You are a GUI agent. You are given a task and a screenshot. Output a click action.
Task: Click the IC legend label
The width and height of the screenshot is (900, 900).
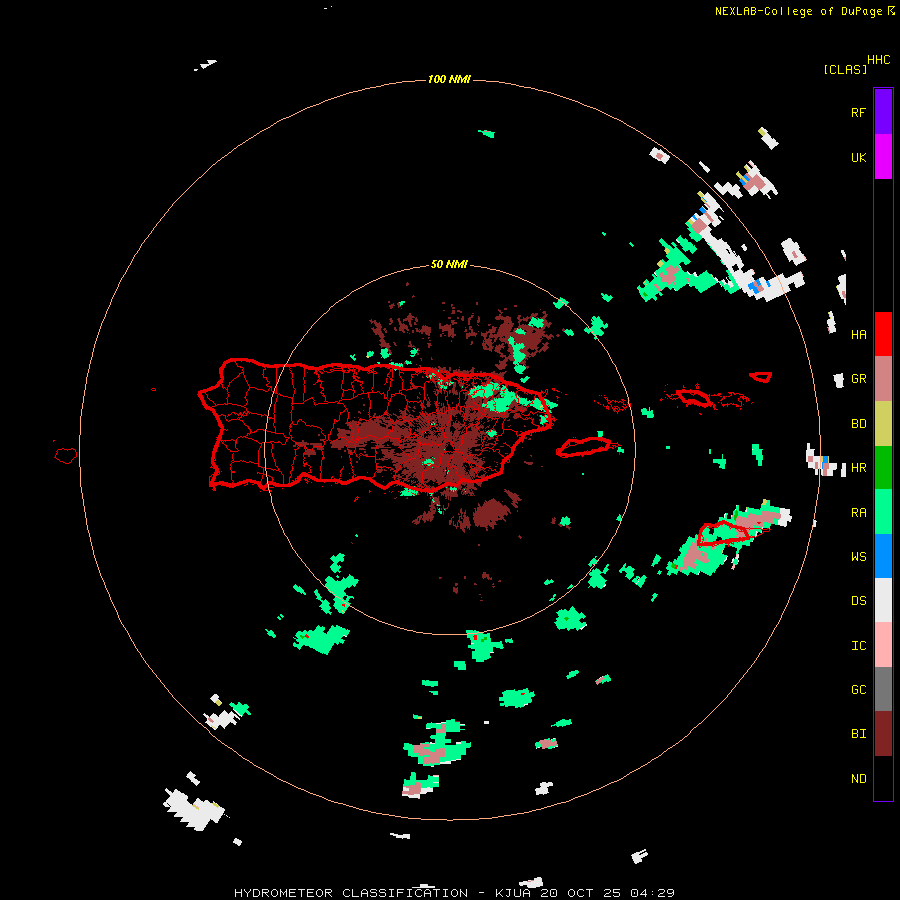[x=858, y=645]
